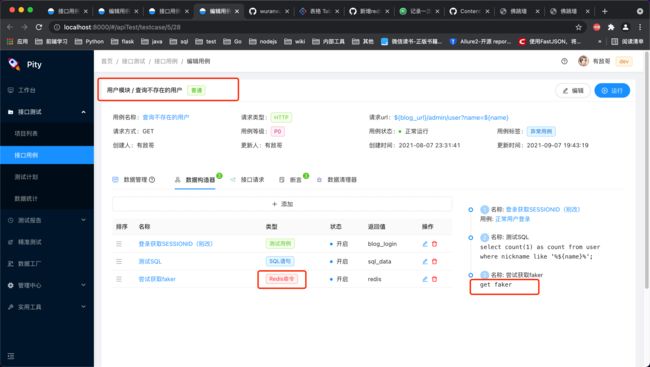Bookmark this page with the star icon
Screen dimensions: 650x367
coord(578,27)
